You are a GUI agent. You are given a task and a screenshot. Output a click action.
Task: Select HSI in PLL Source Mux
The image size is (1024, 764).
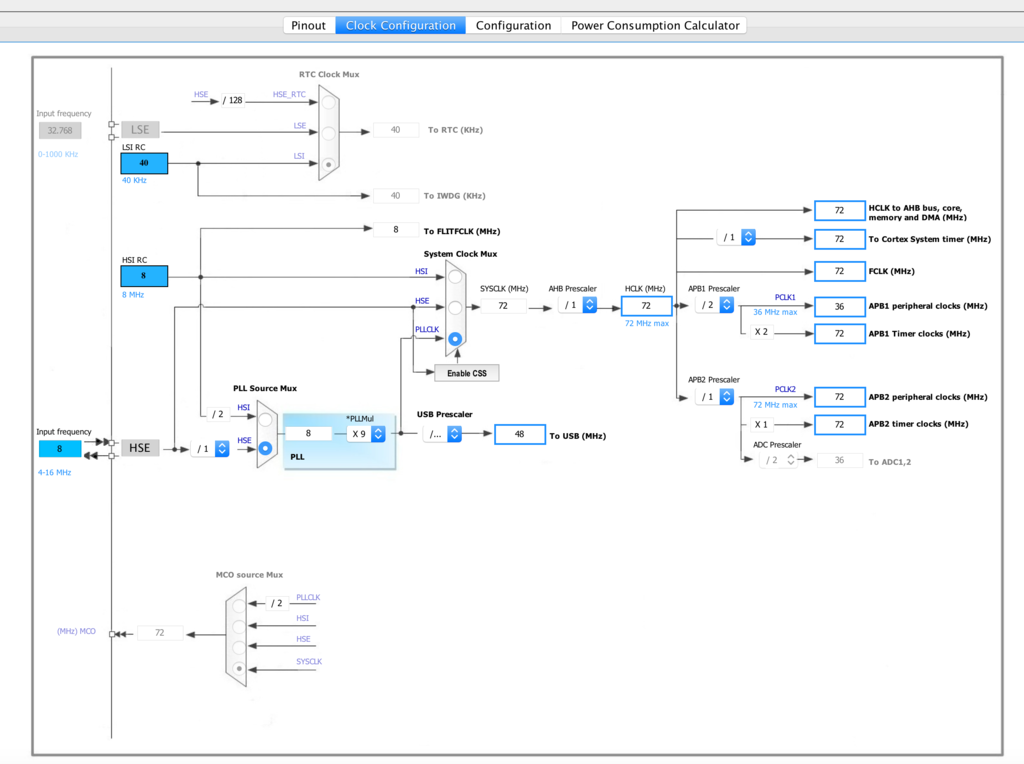click(265, 419)
